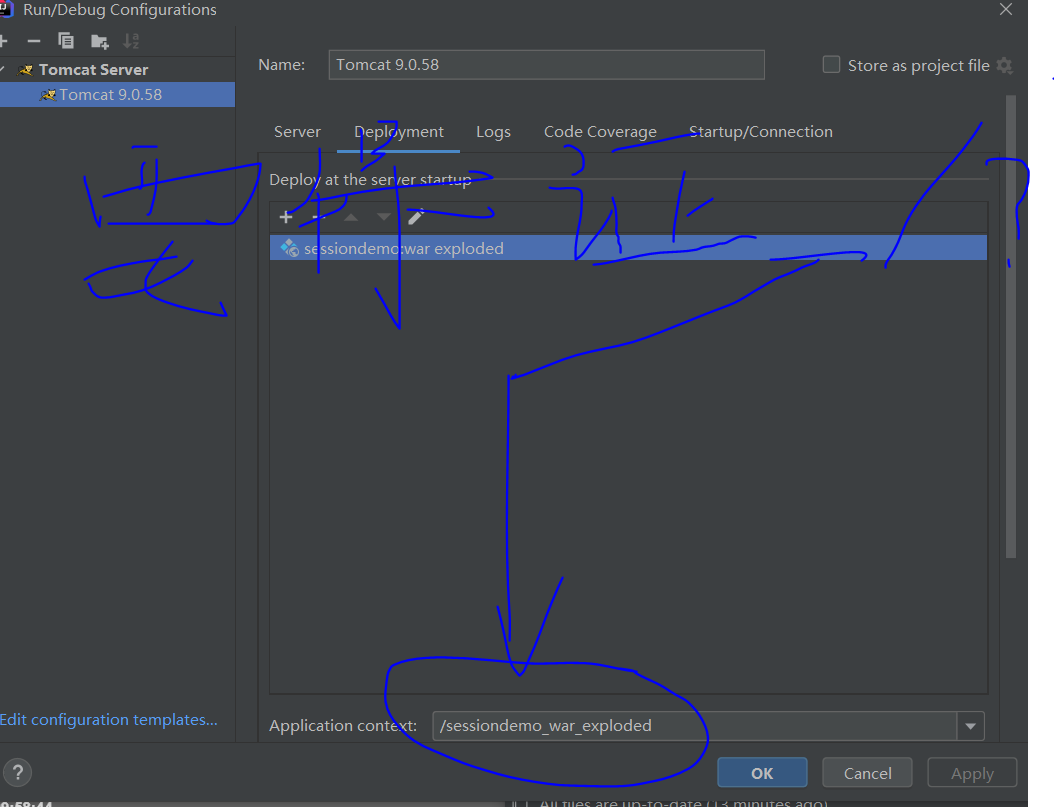This screenshot has width=1054, height=807.
Task: Collapse the Tomcat Server tree node
Action: 3,69
